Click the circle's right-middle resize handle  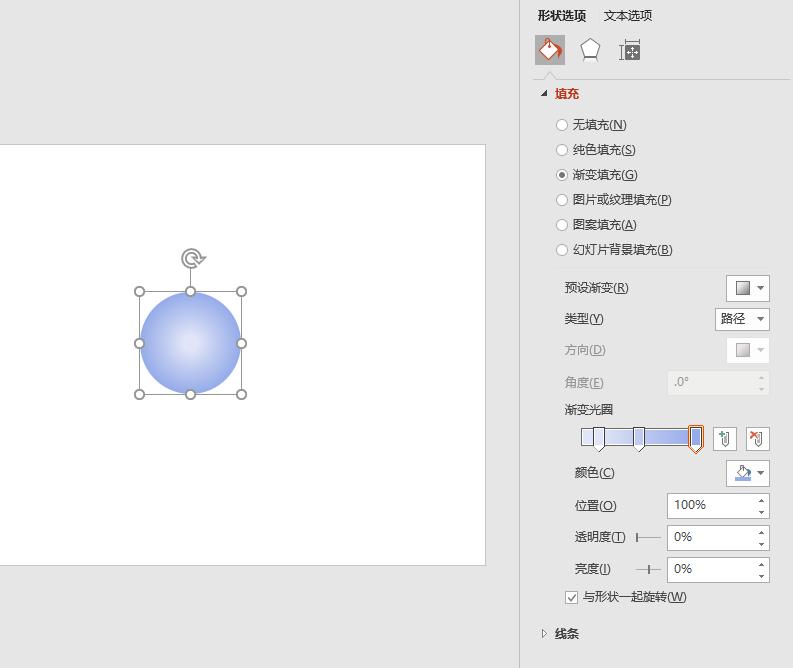[241, 343]
